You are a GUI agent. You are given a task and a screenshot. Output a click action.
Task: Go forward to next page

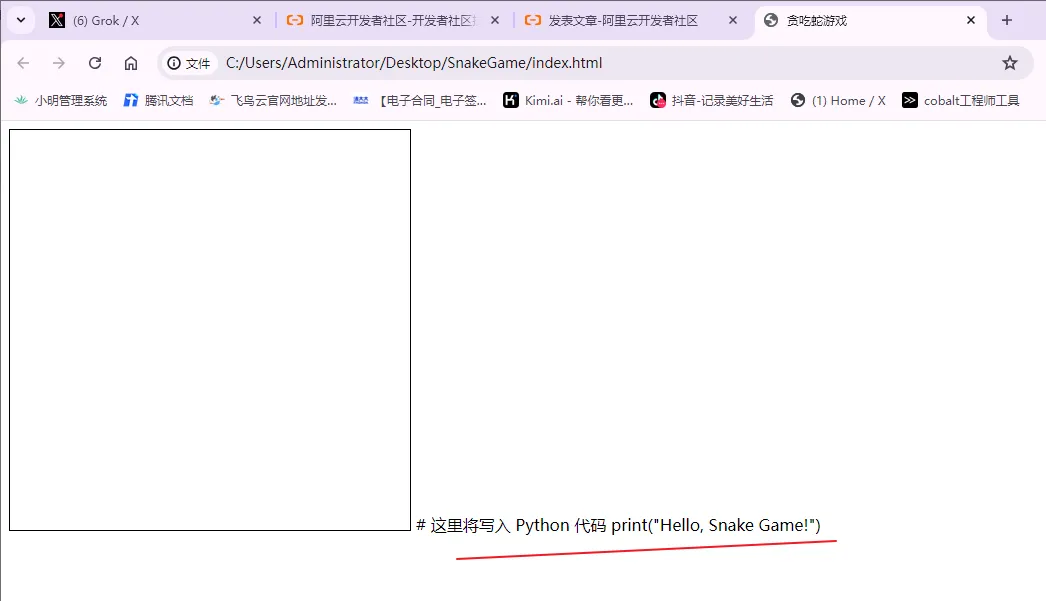pos(59,63)
